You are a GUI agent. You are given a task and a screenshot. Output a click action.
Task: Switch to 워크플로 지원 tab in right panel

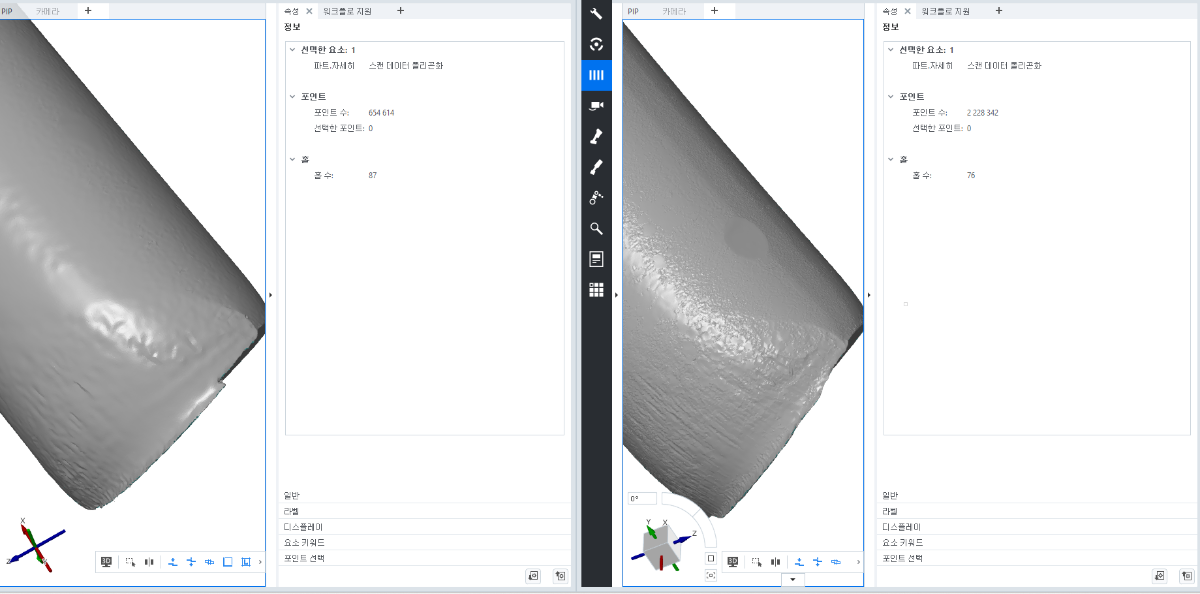(x=947, y=11)
